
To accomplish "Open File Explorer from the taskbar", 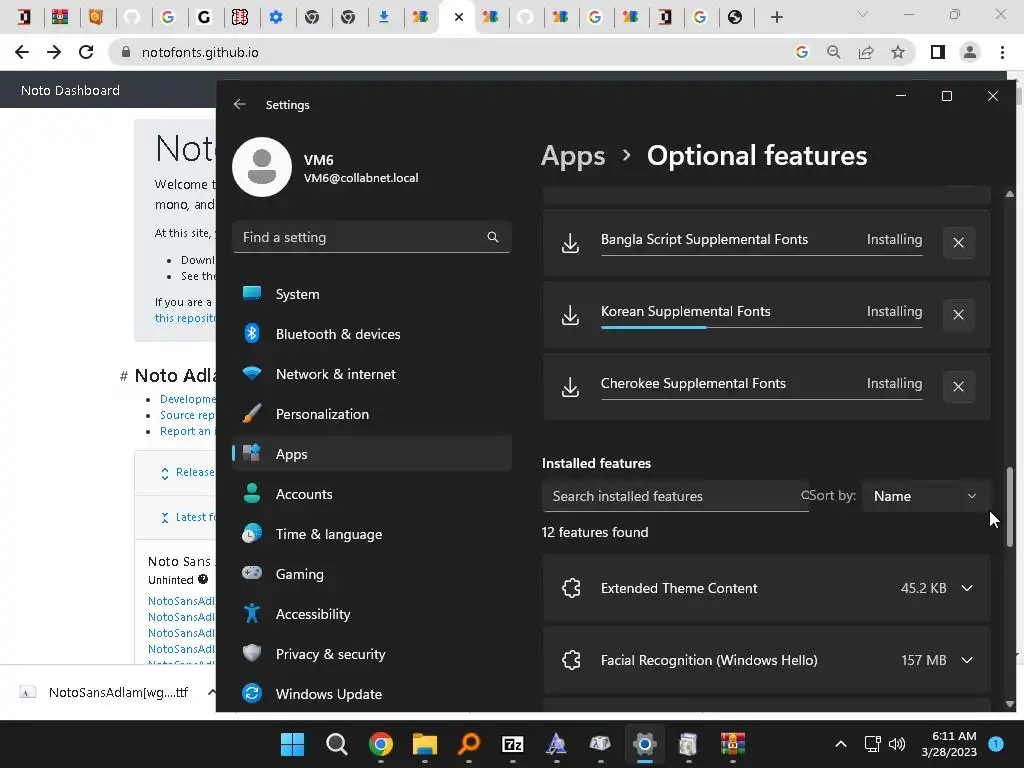I will (x=424, y=744).
